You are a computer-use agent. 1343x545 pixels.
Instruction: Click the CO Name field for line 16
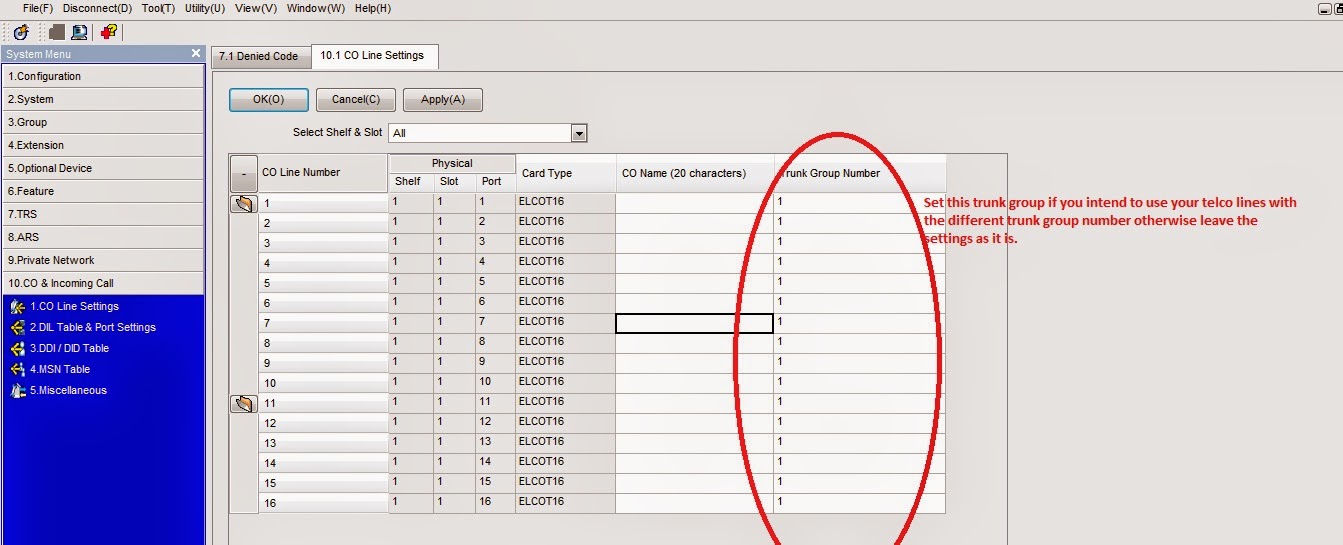coord(694,503)
